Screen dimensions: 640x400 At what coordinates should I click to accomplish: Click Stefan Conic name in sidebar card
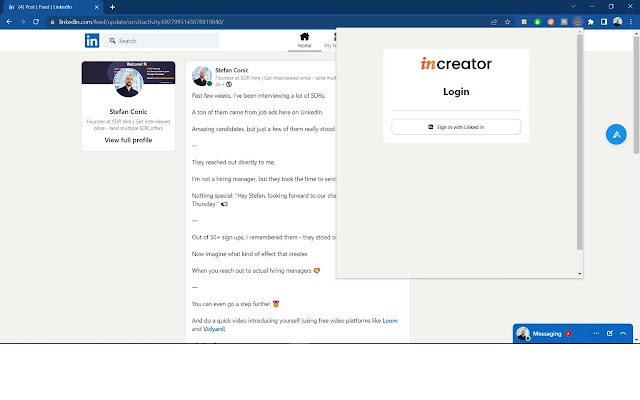click(x=128, y=111)
